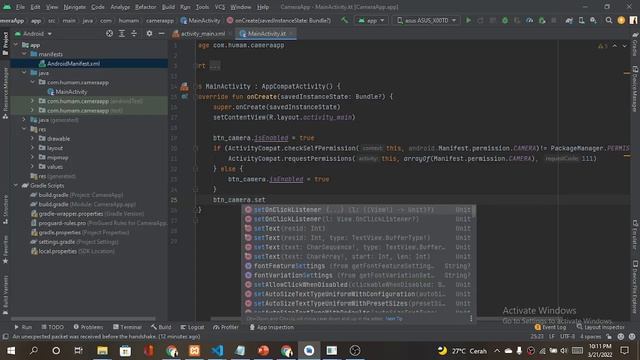The width and height of the screenshot is (640, 360).
Task: Click the UTF-8 encoding indicator
Action: (x=567, y=337)
